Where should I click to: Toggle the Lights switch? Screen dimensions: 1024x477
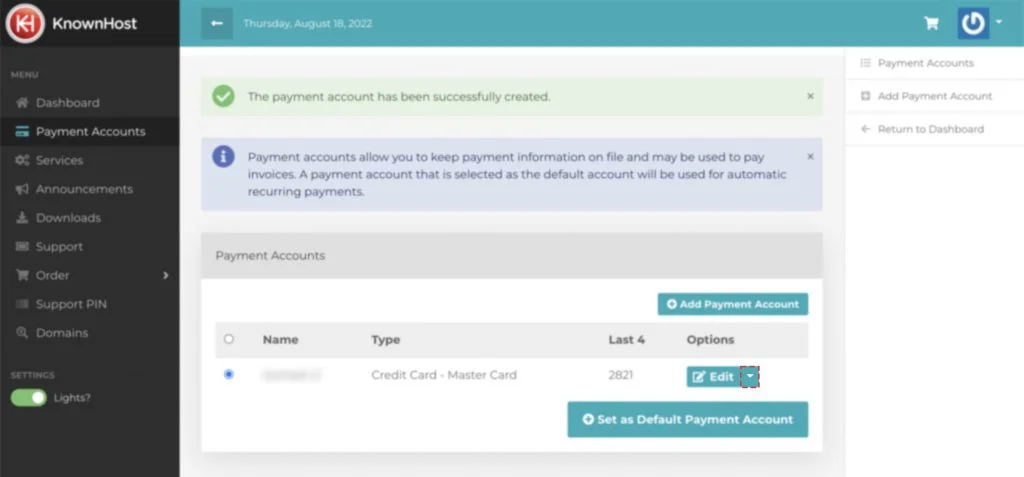(x=29, y=397)
